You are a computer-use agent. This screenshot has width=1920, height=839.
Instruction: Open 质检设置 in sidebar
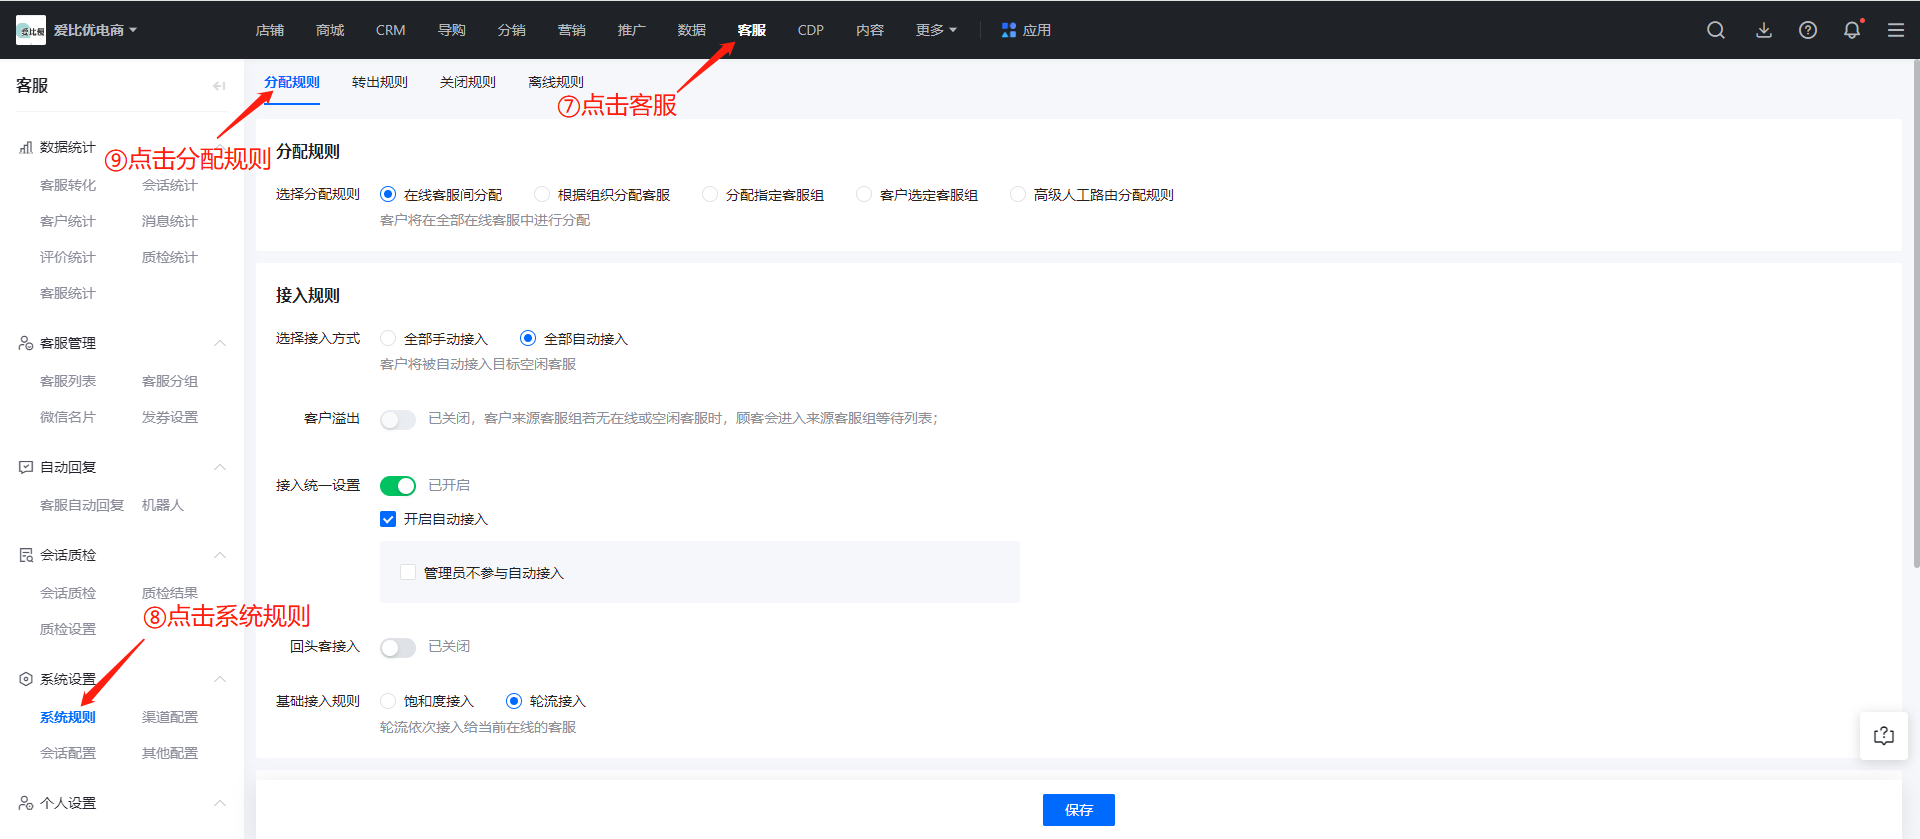(68, 629)
